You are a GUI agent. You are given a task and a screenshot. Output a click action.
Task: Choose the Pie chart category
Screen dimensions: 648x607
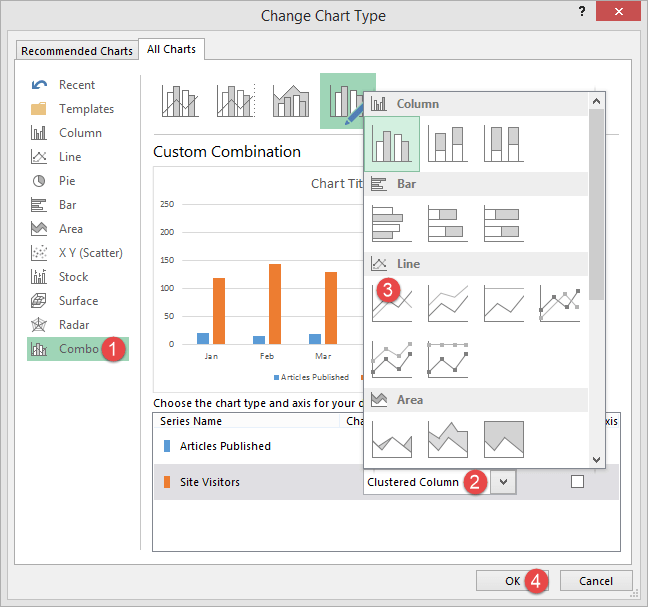[66, 181]
